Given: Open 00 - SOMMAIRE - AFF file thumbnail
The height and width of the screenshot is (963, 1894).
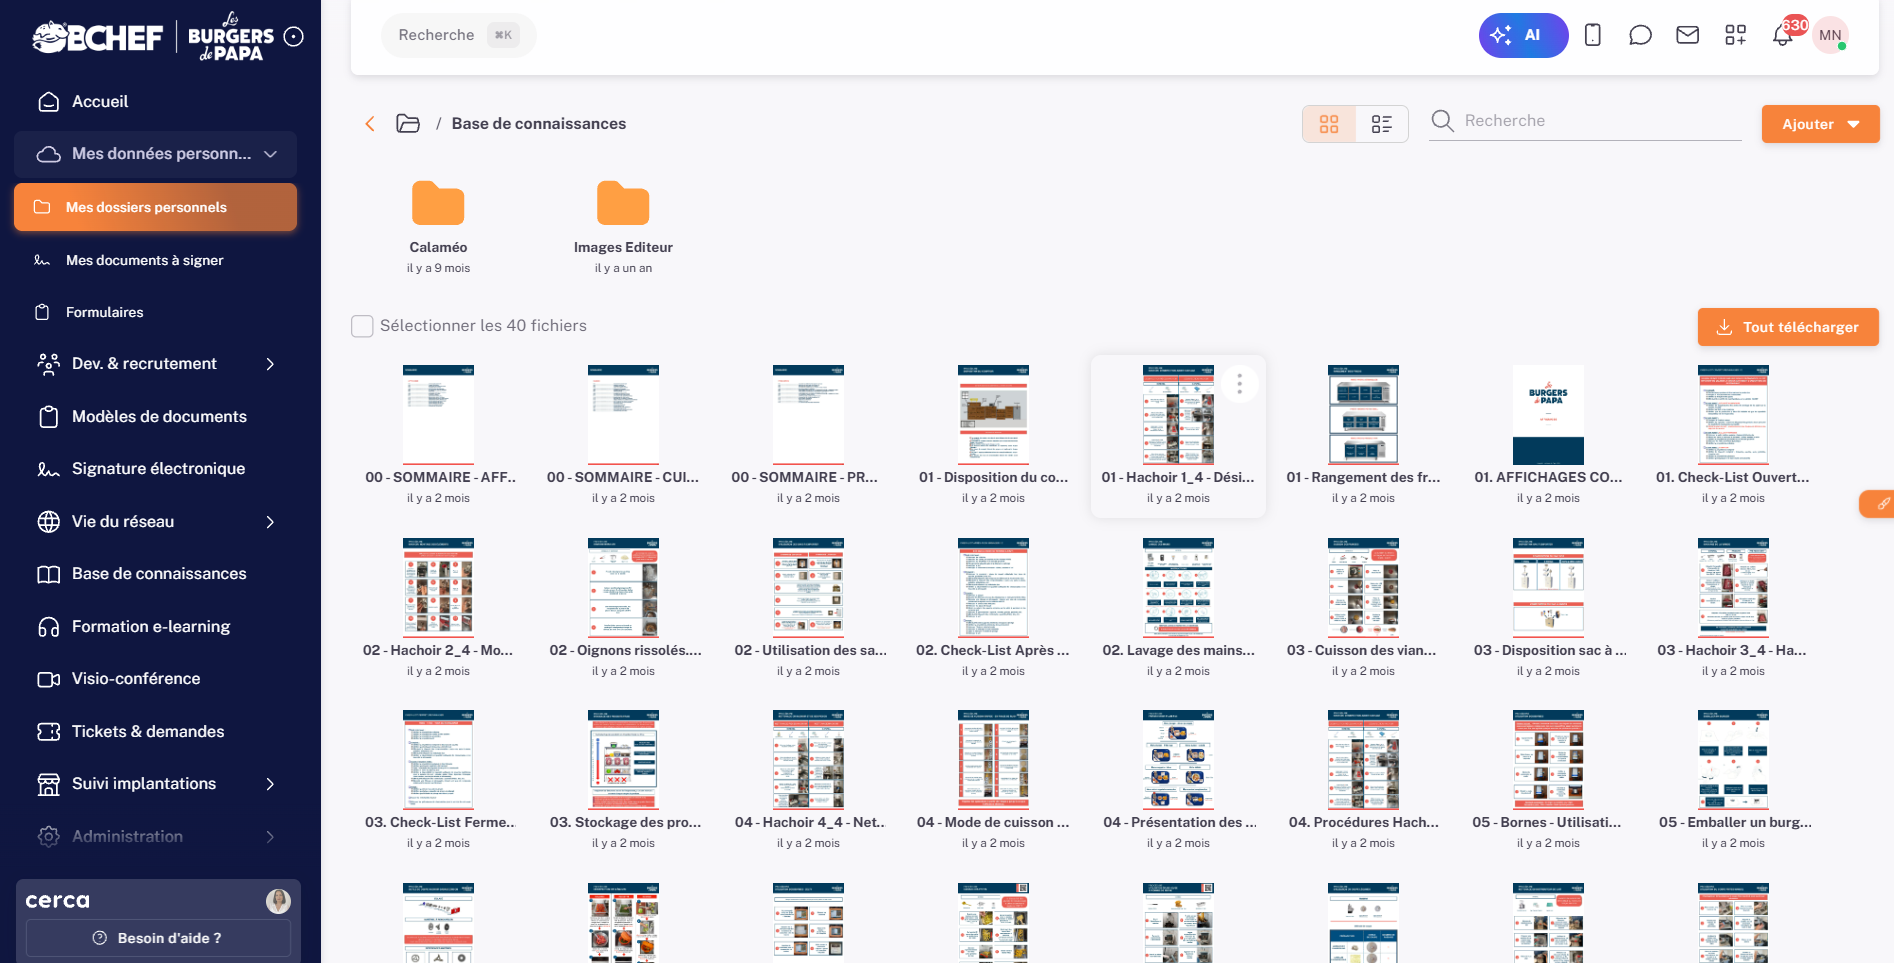Looking at the screenshot, I should pyautogui.click(x=438, y=414).
